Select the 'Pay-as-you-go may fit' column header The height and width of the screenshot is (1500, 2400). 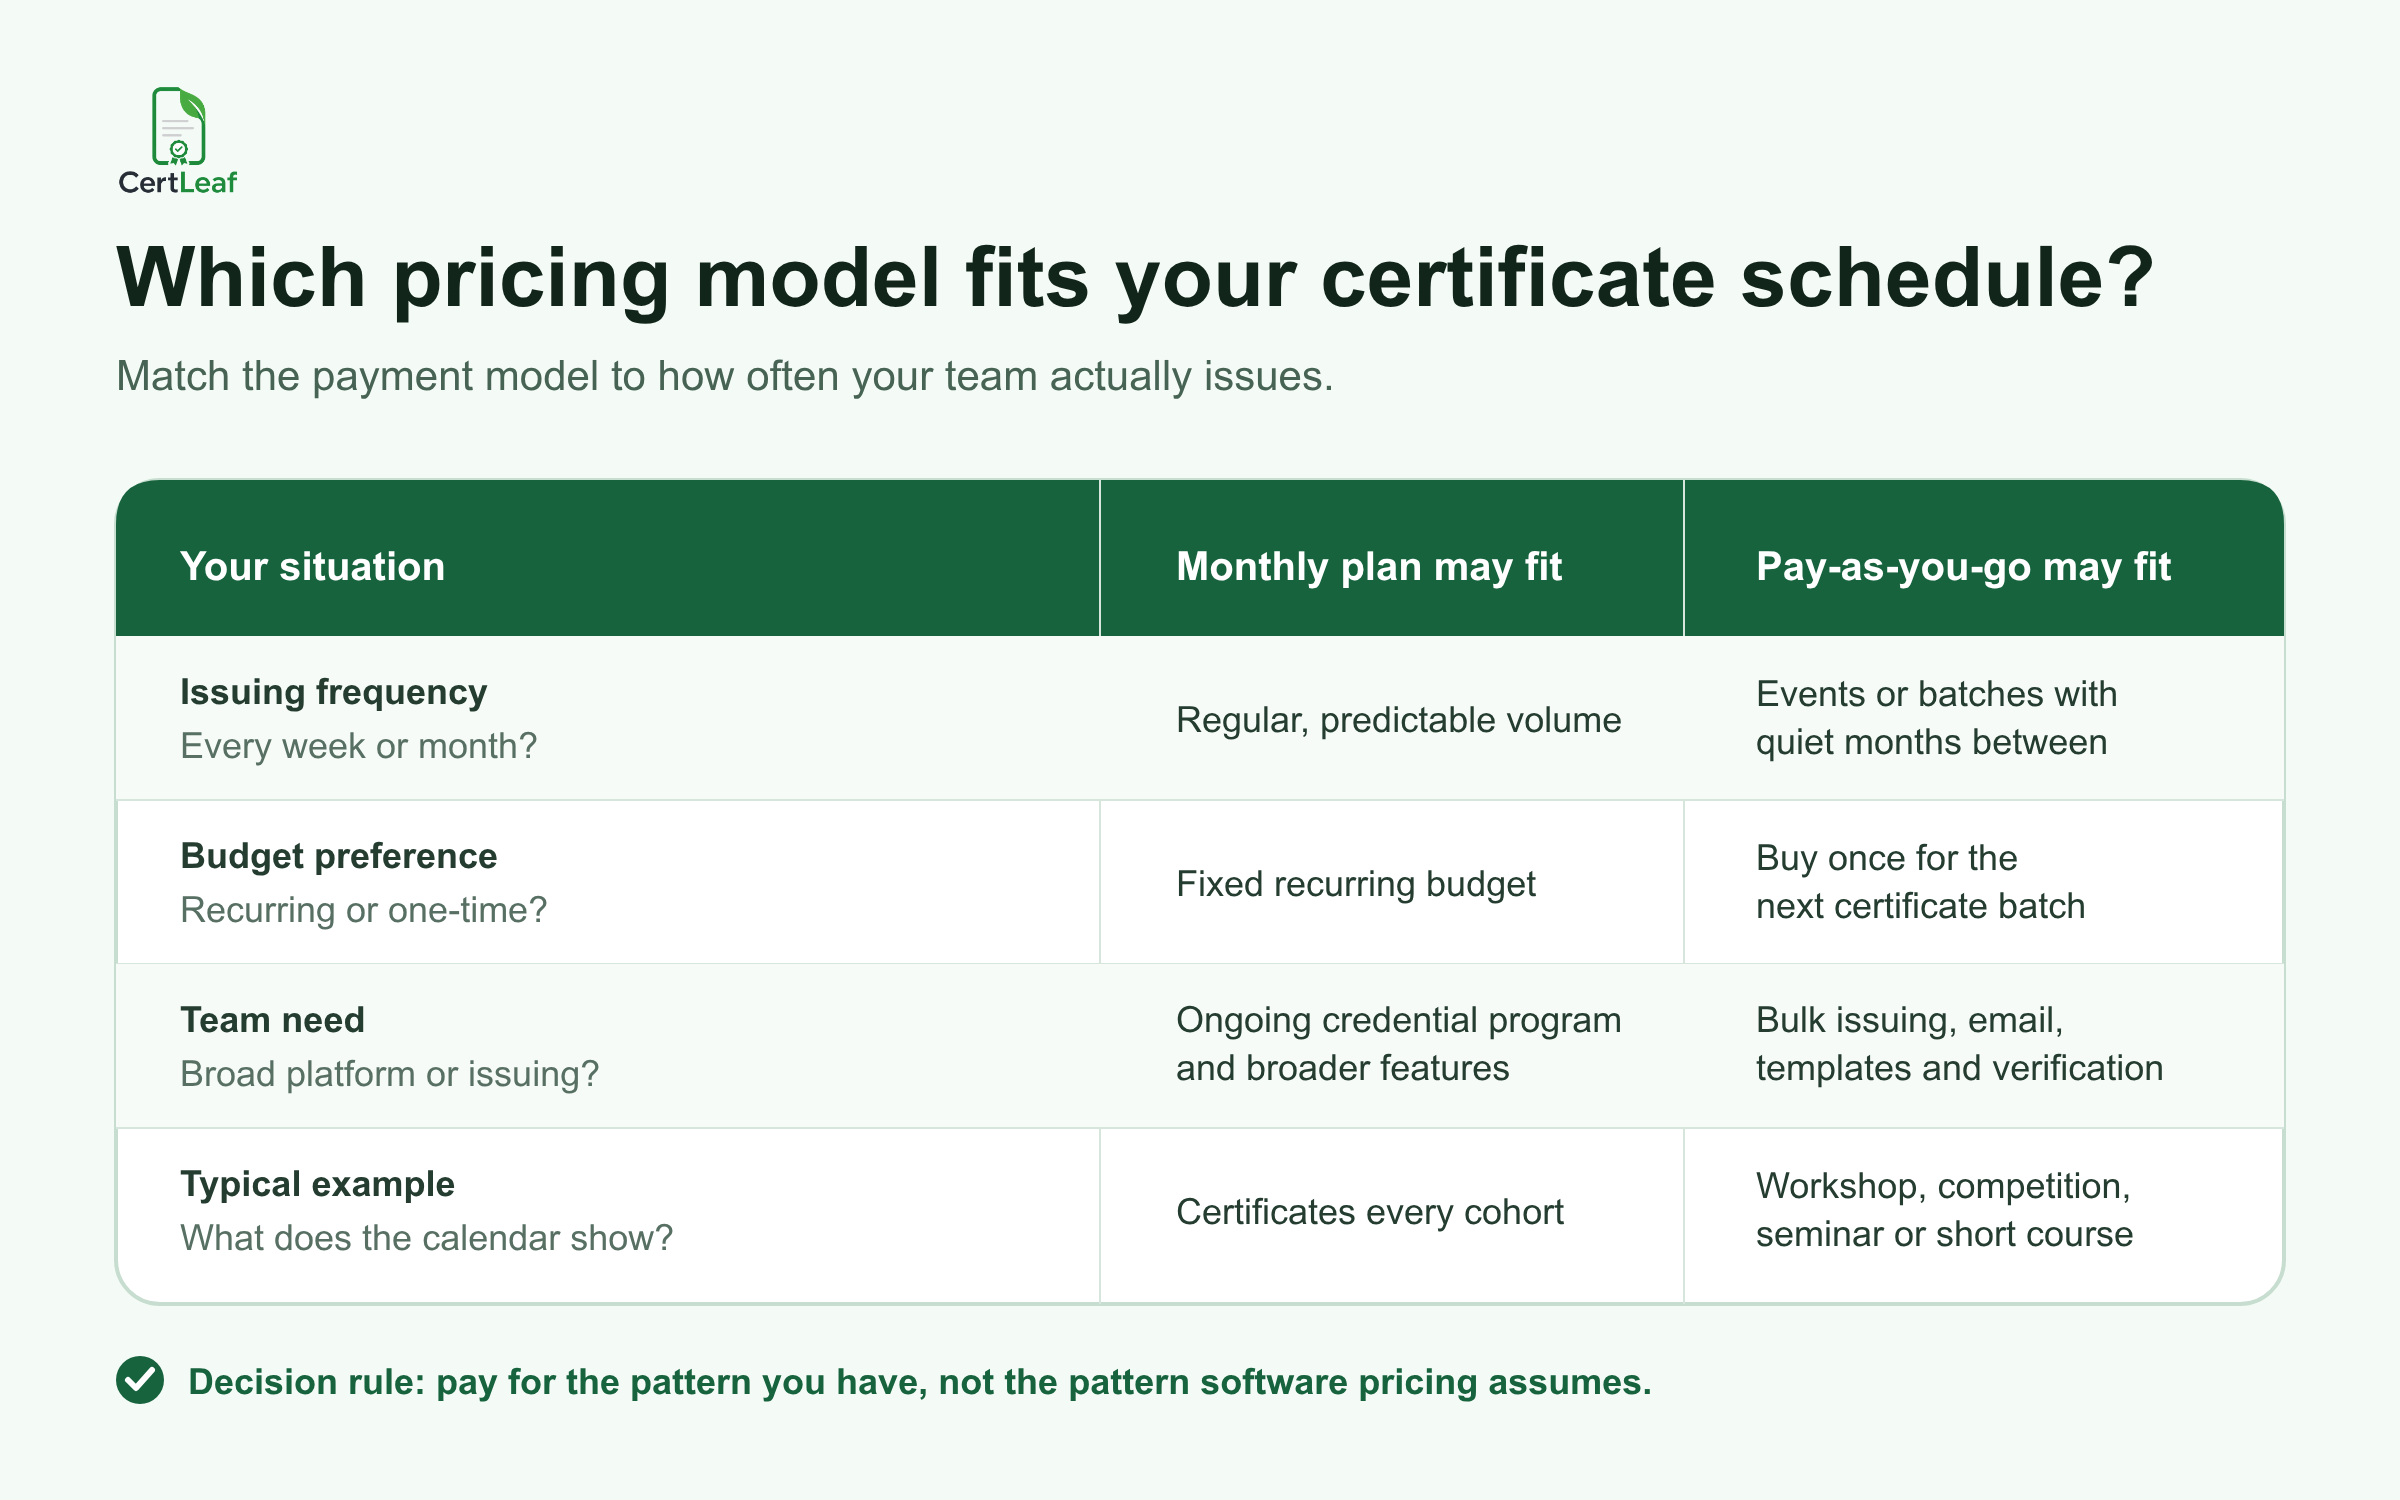[1963, 566]
